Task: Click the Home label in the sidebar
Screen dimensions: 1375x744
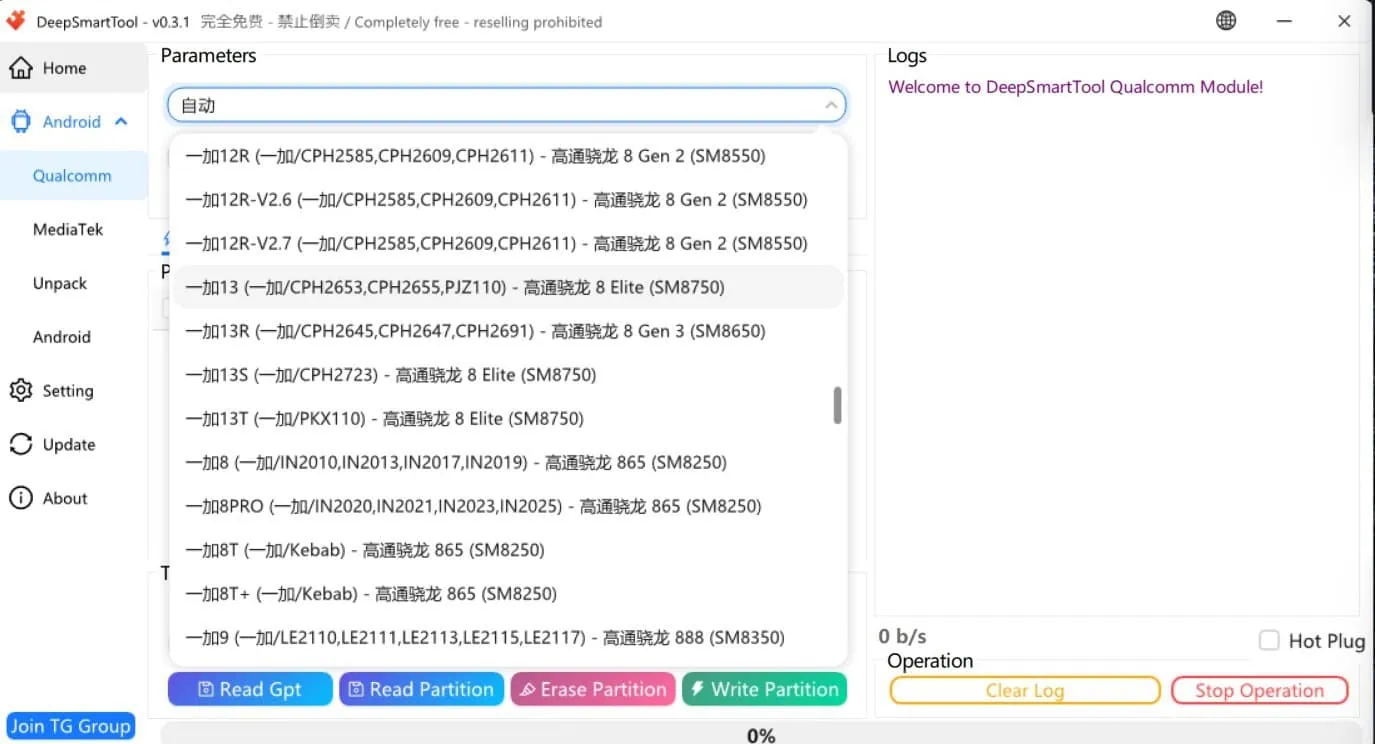Action: coord(64,68)
